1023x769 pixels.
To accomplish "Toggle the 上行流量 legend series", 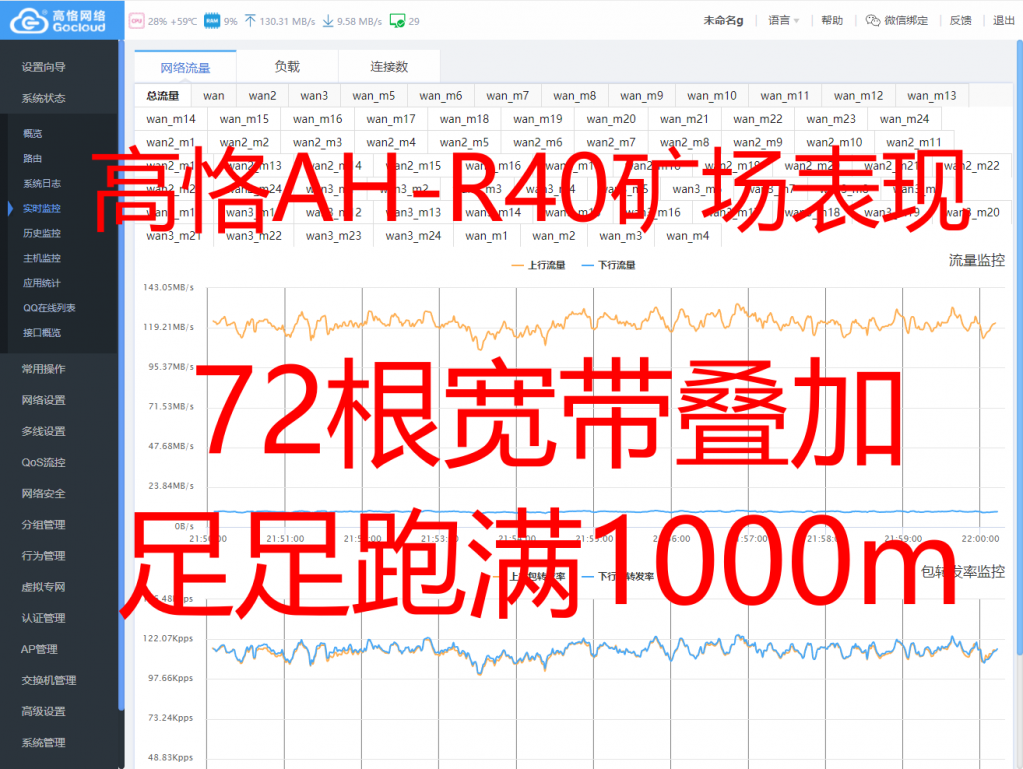I will tap(538, 265).
